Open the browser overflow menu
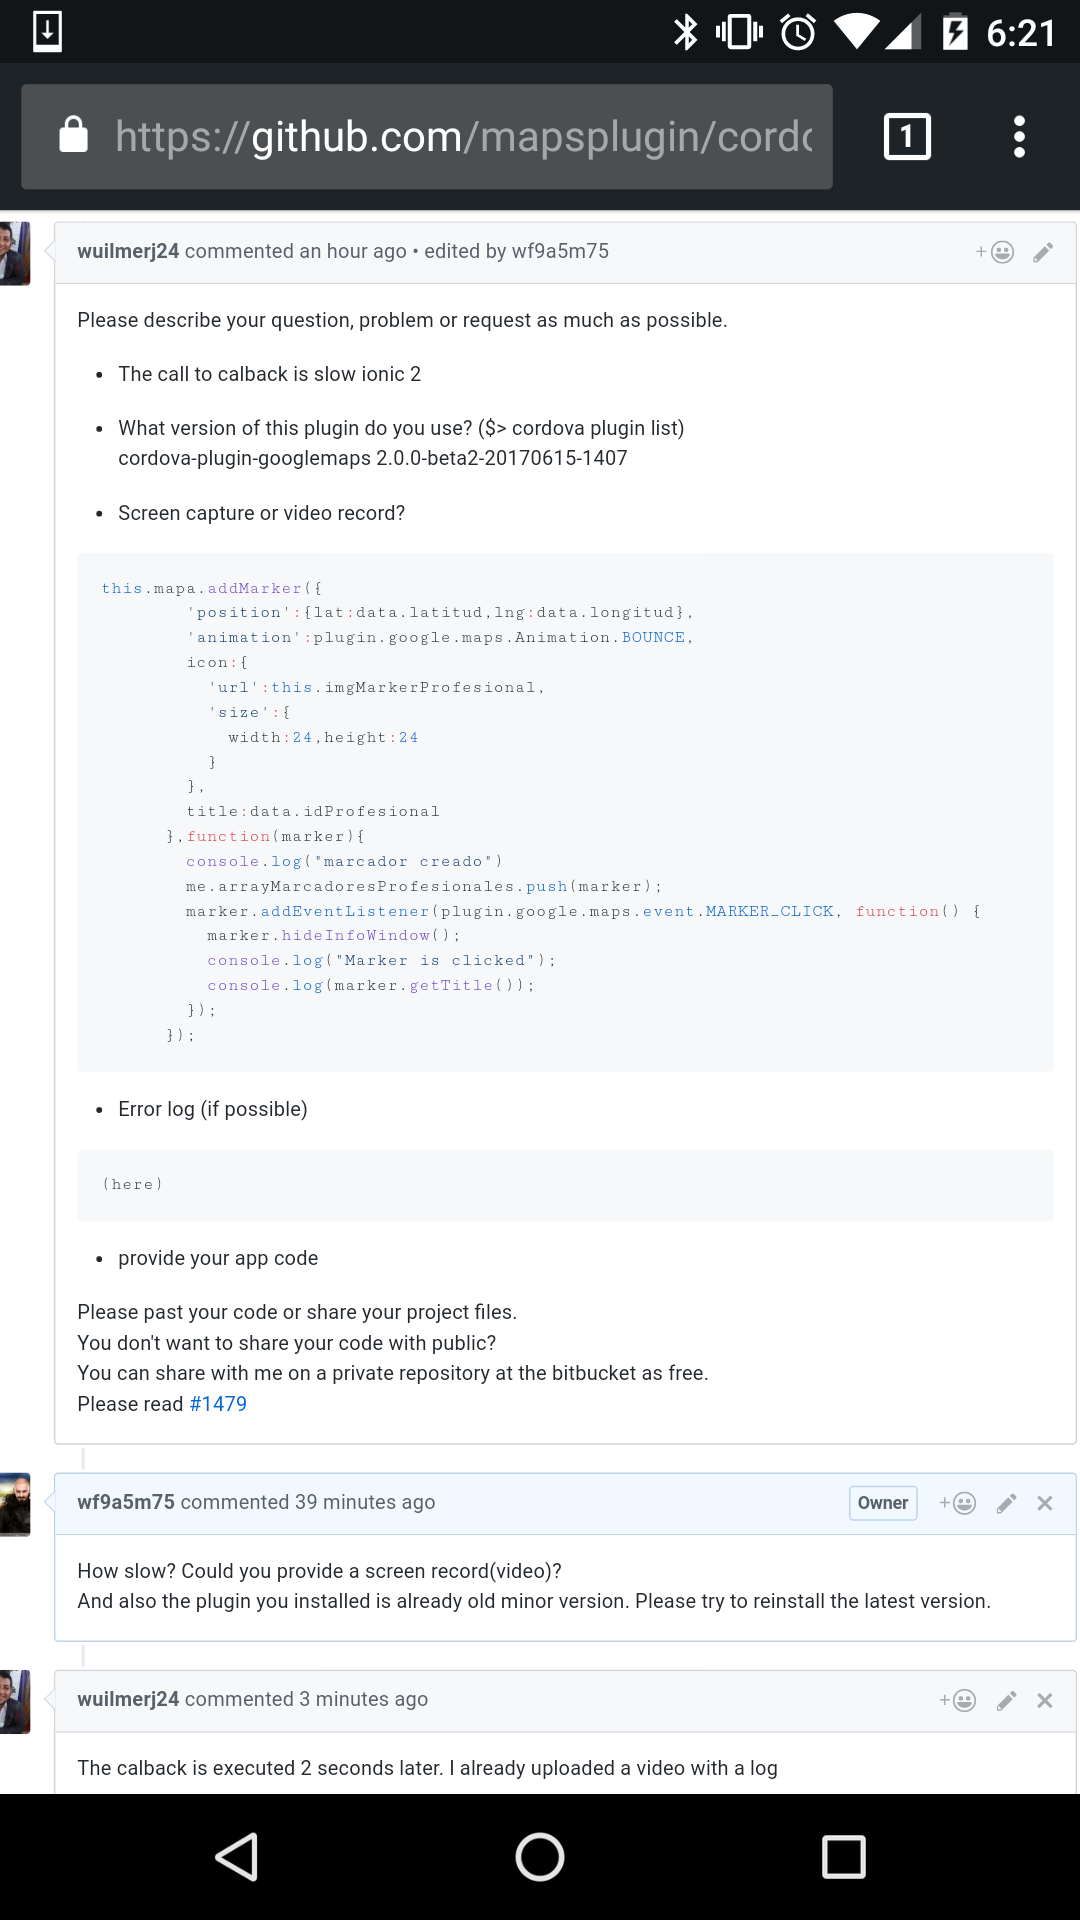Viewport: 1080px width, 1920px height. pyautogui.click(x=1019, y=136)
